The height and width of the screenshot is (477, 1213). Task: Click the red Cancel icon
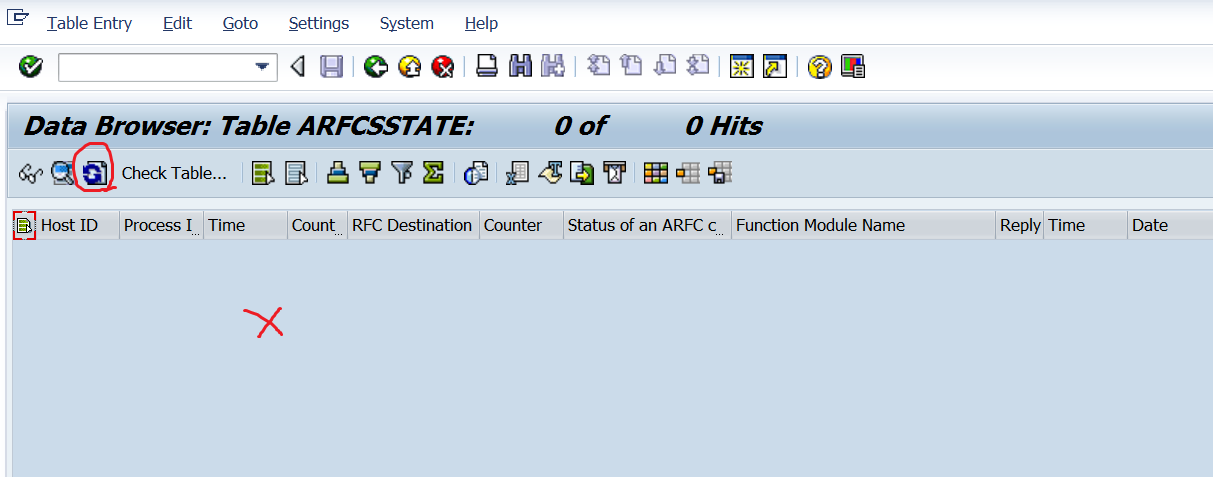(x=442, y=67)
